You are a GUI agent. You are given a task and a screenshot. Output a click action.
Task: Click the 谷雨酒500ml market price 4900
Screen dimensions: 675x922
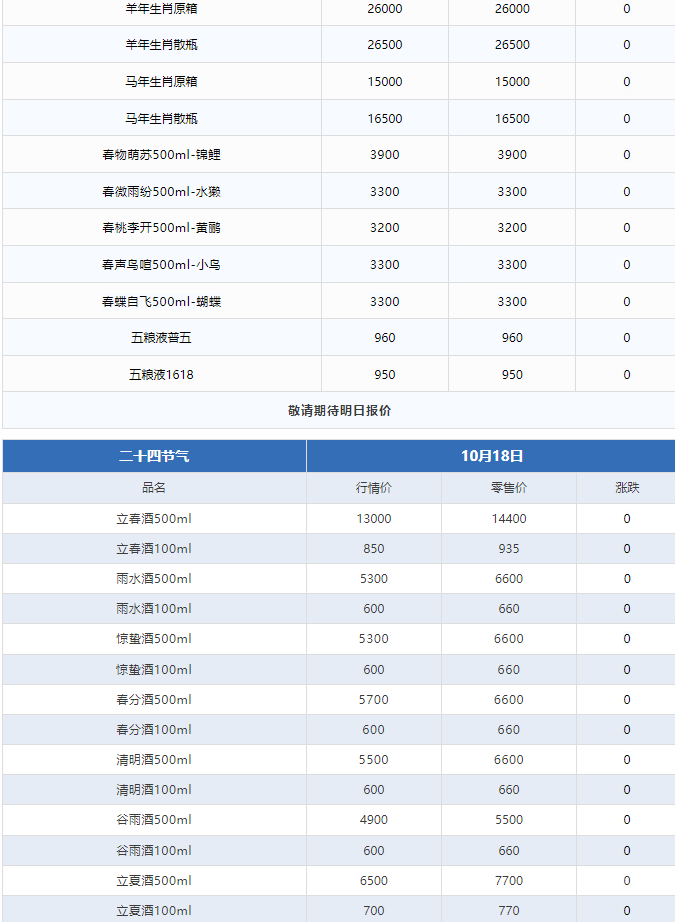coord(373,820)
